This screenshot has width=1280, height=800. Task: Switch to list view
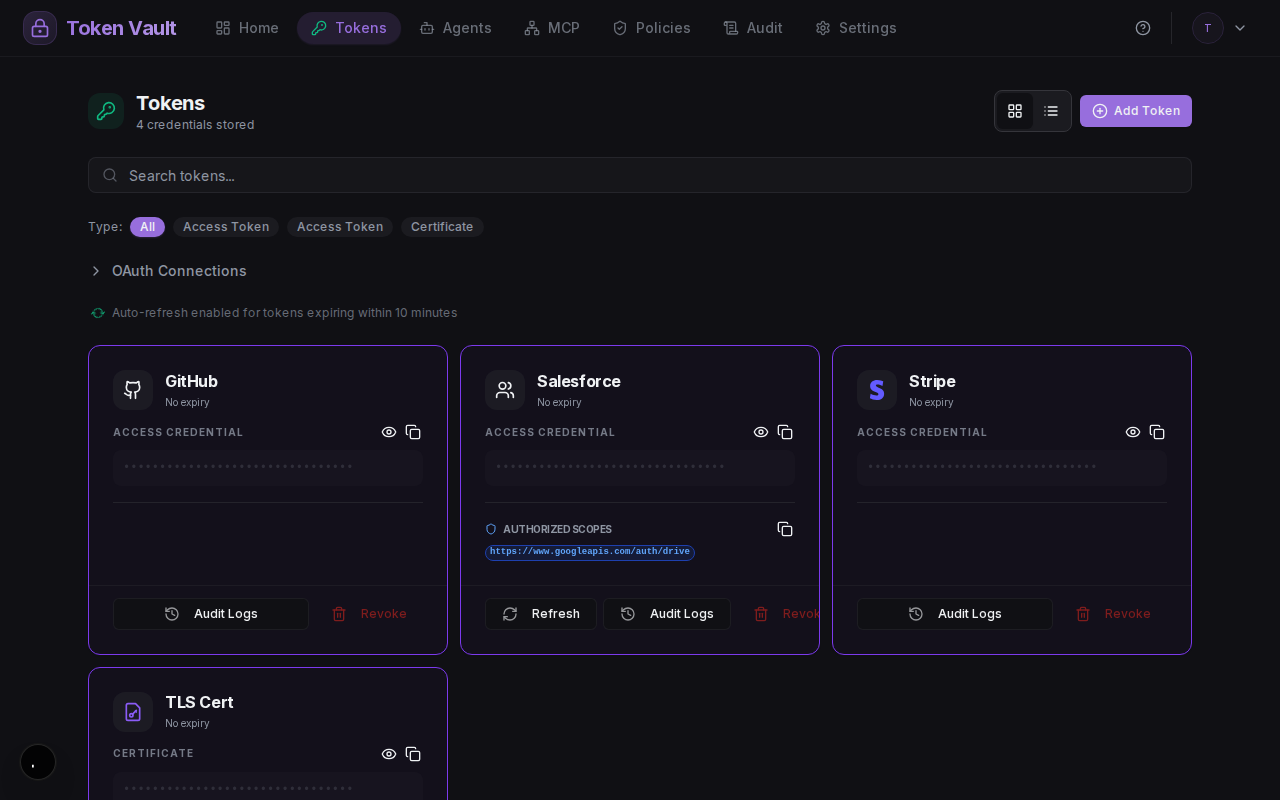pos(1051,111)
